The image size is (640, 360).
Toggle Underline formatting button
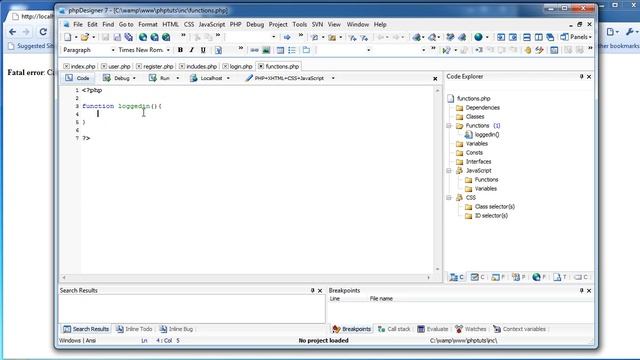pyautogui.click(x=203, y=50)
